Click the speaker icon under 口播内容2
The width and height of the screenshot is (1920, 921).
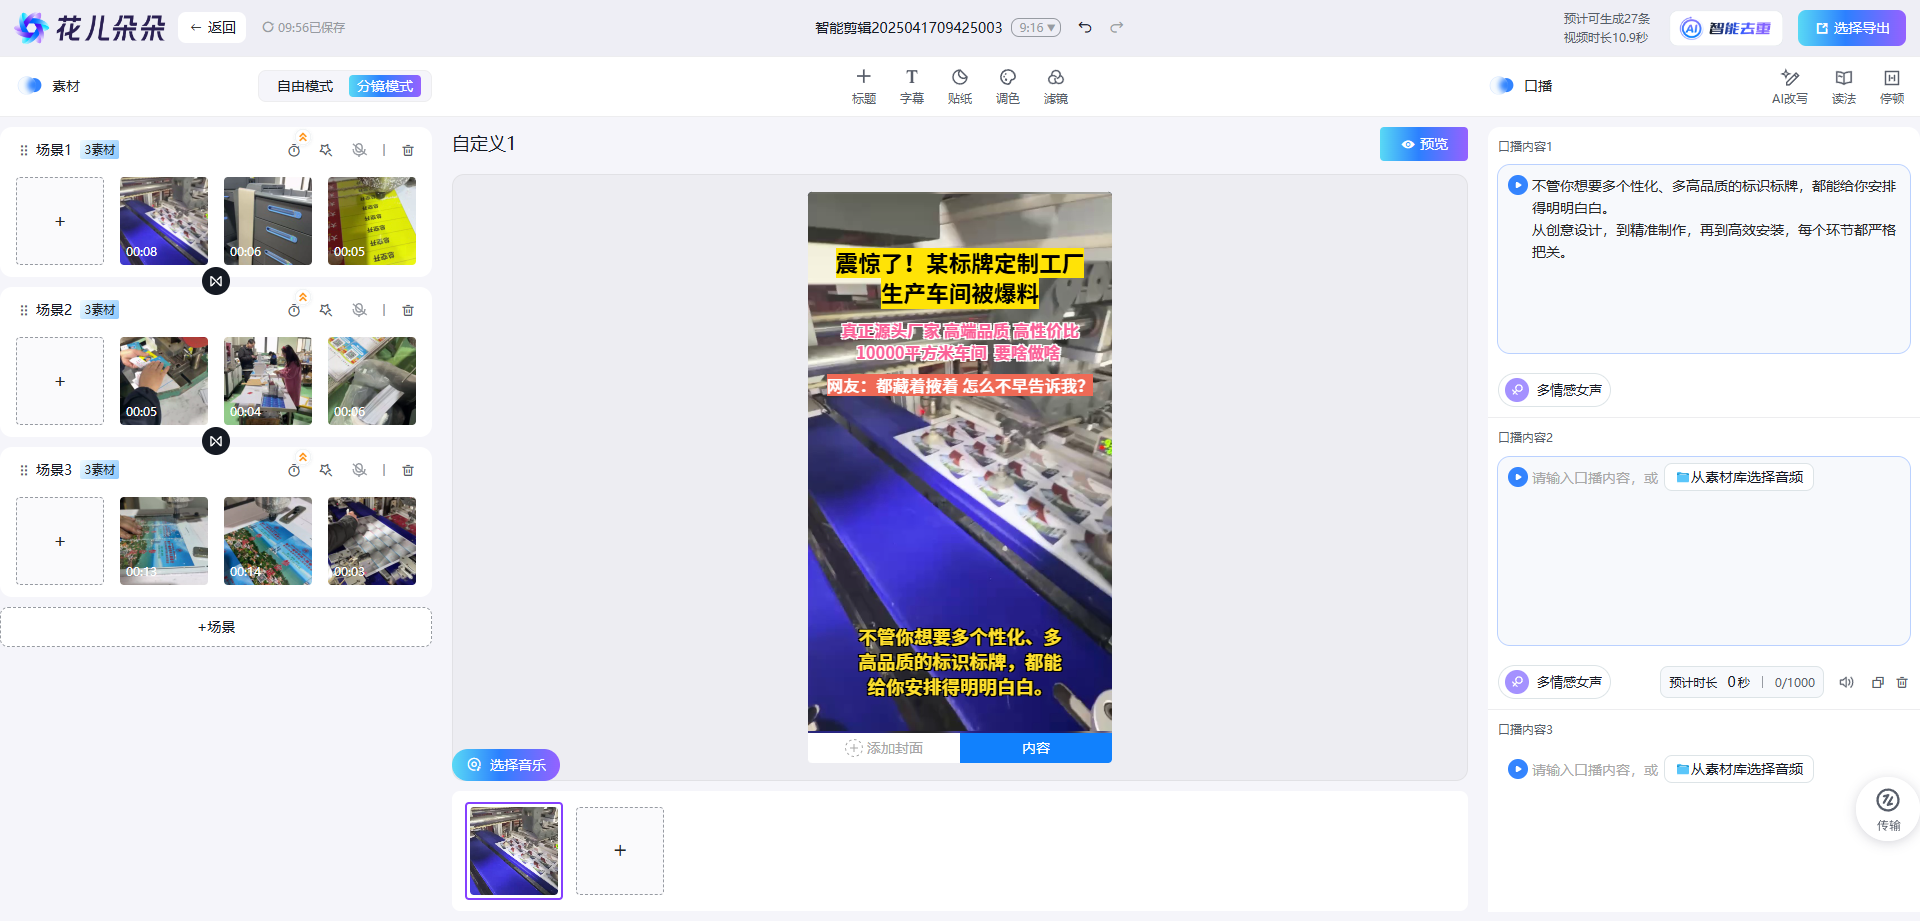[1846, 682]
